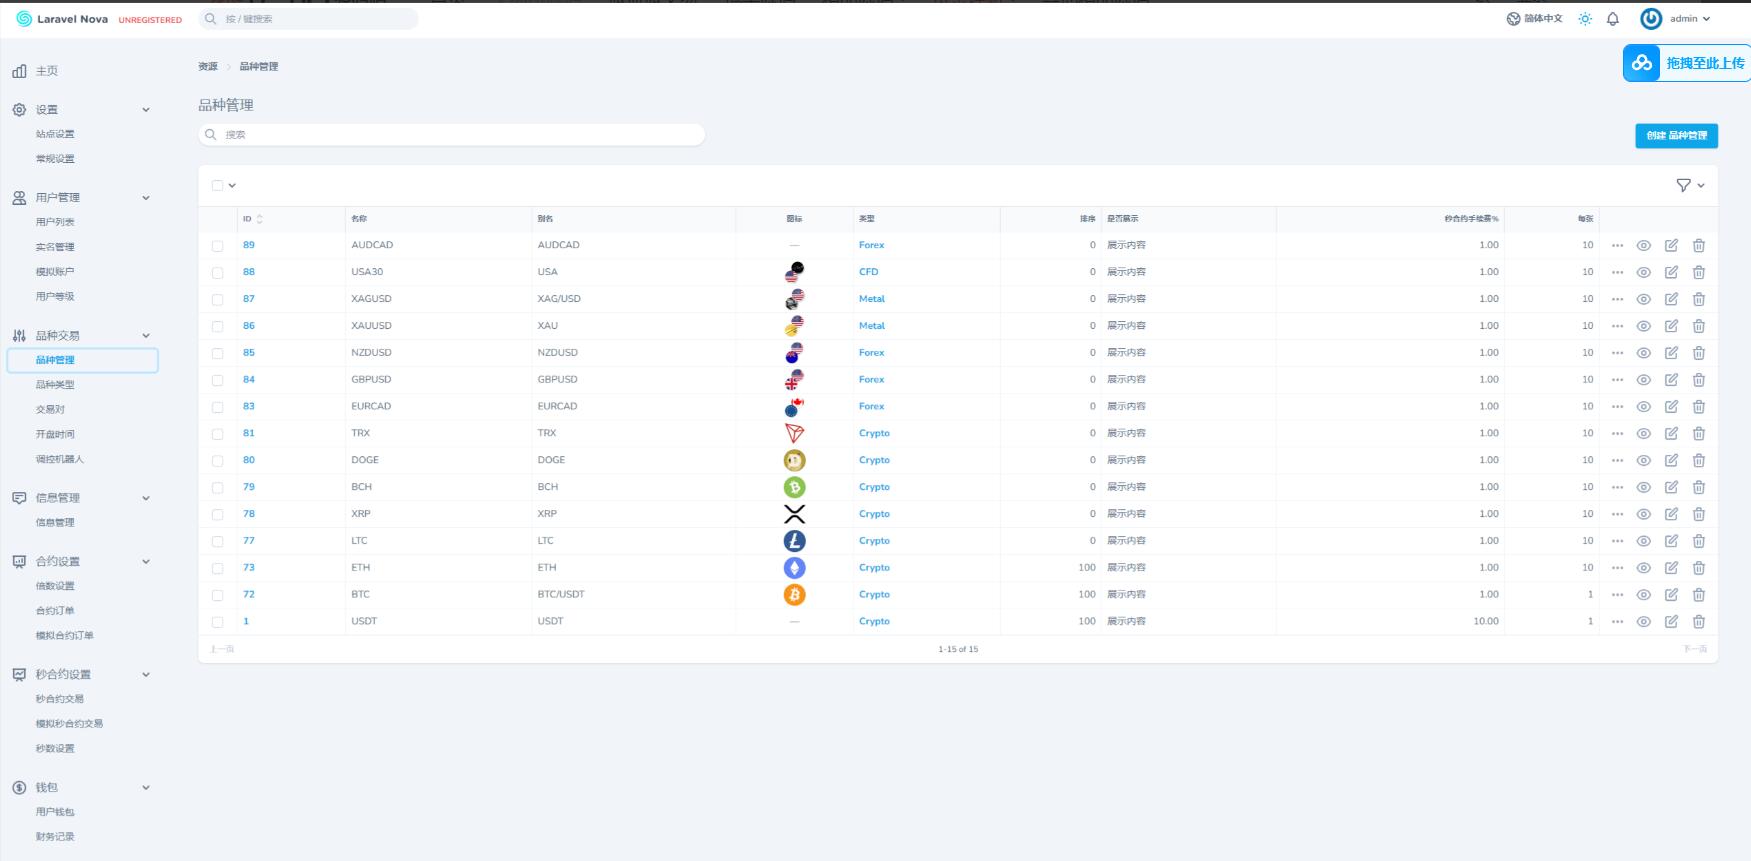Click the 创建 品种管理 button

(1676, 136)
